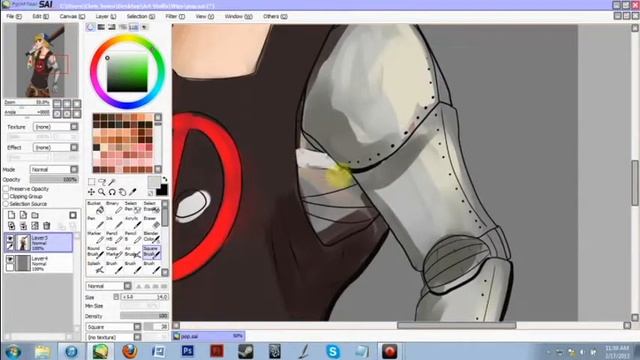The image size is (640, 360).
Task: Select the Layer4 layer row
Action: (x=38, y=264)
